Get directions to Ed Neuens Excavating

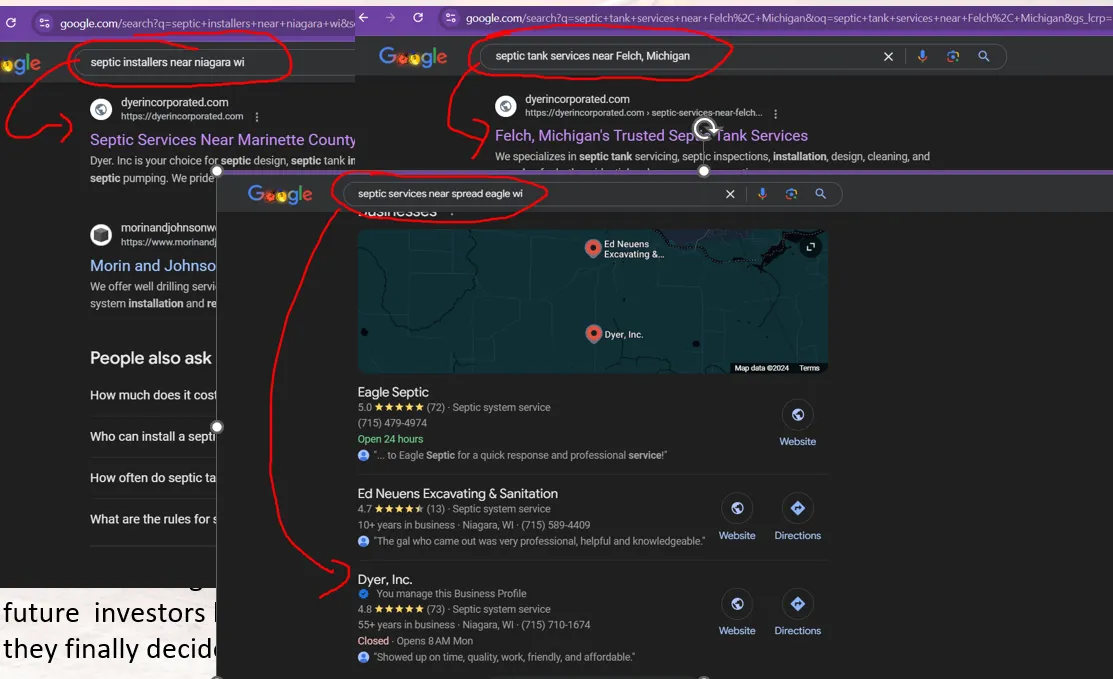(798, 508)
